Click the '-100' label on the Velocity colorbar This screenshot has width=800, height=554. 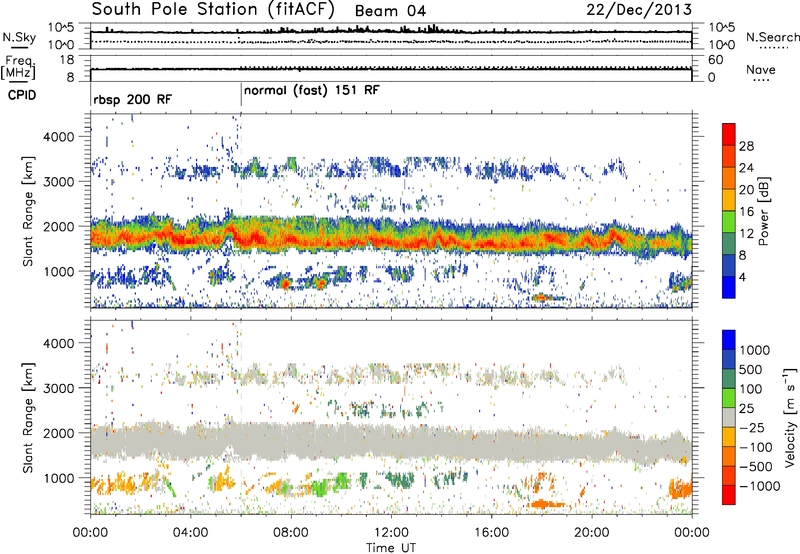[756, 447]
